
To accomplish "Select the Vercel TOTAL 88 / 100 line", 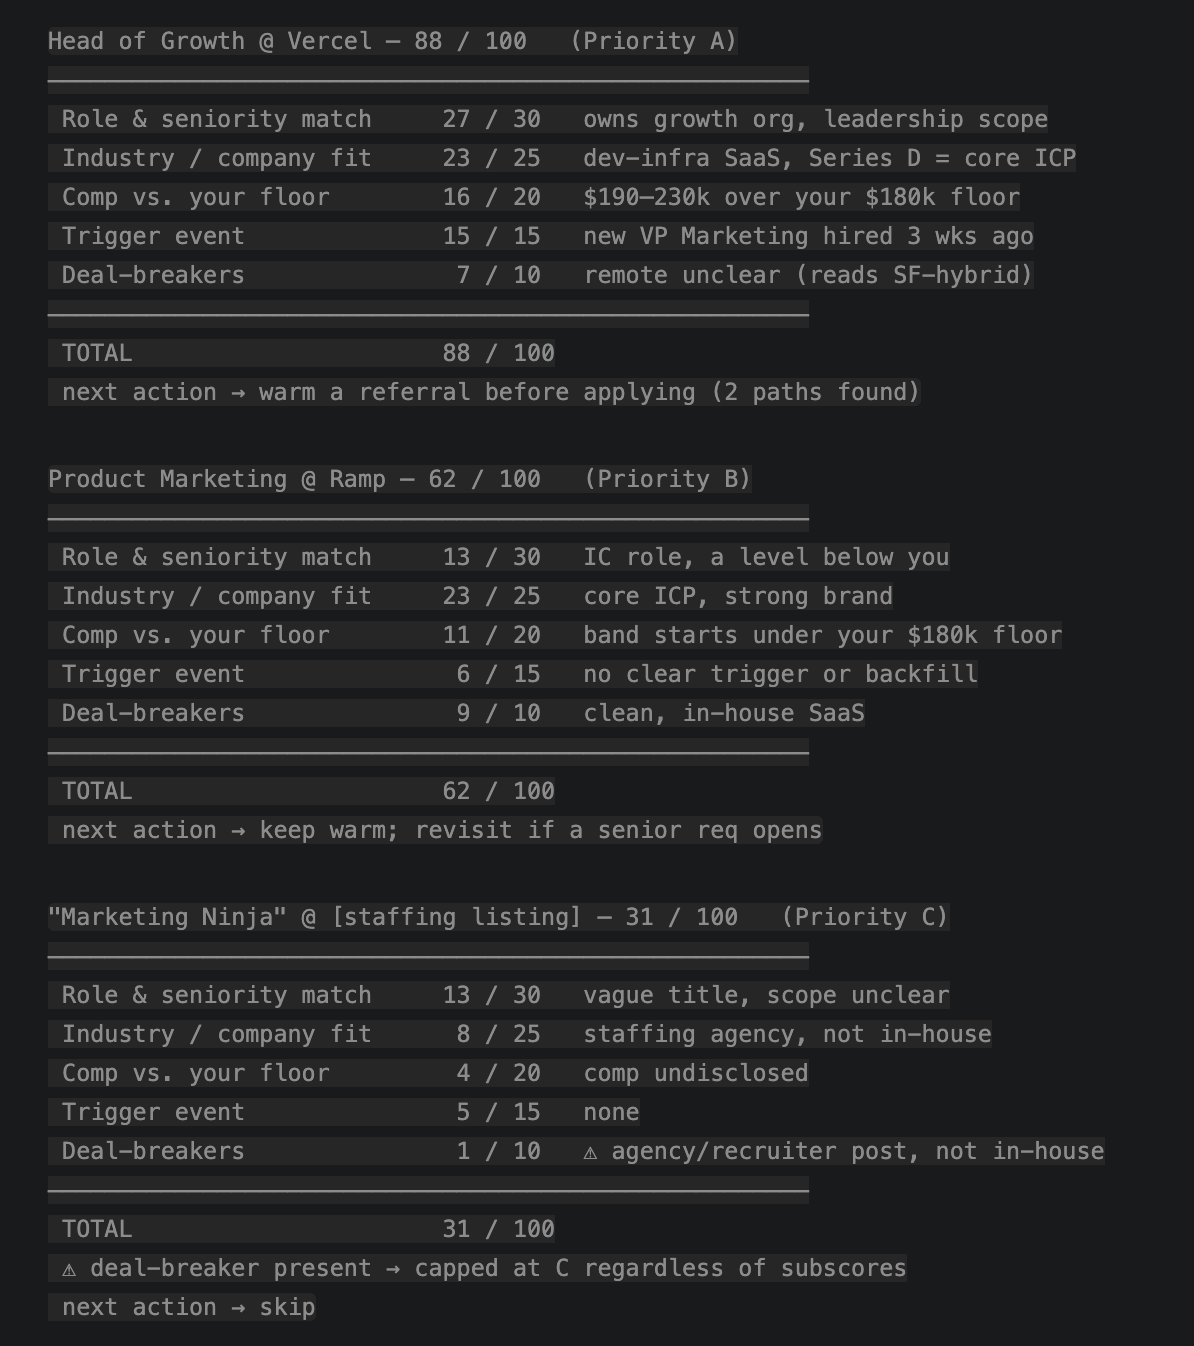I will (x=302, y=353).
